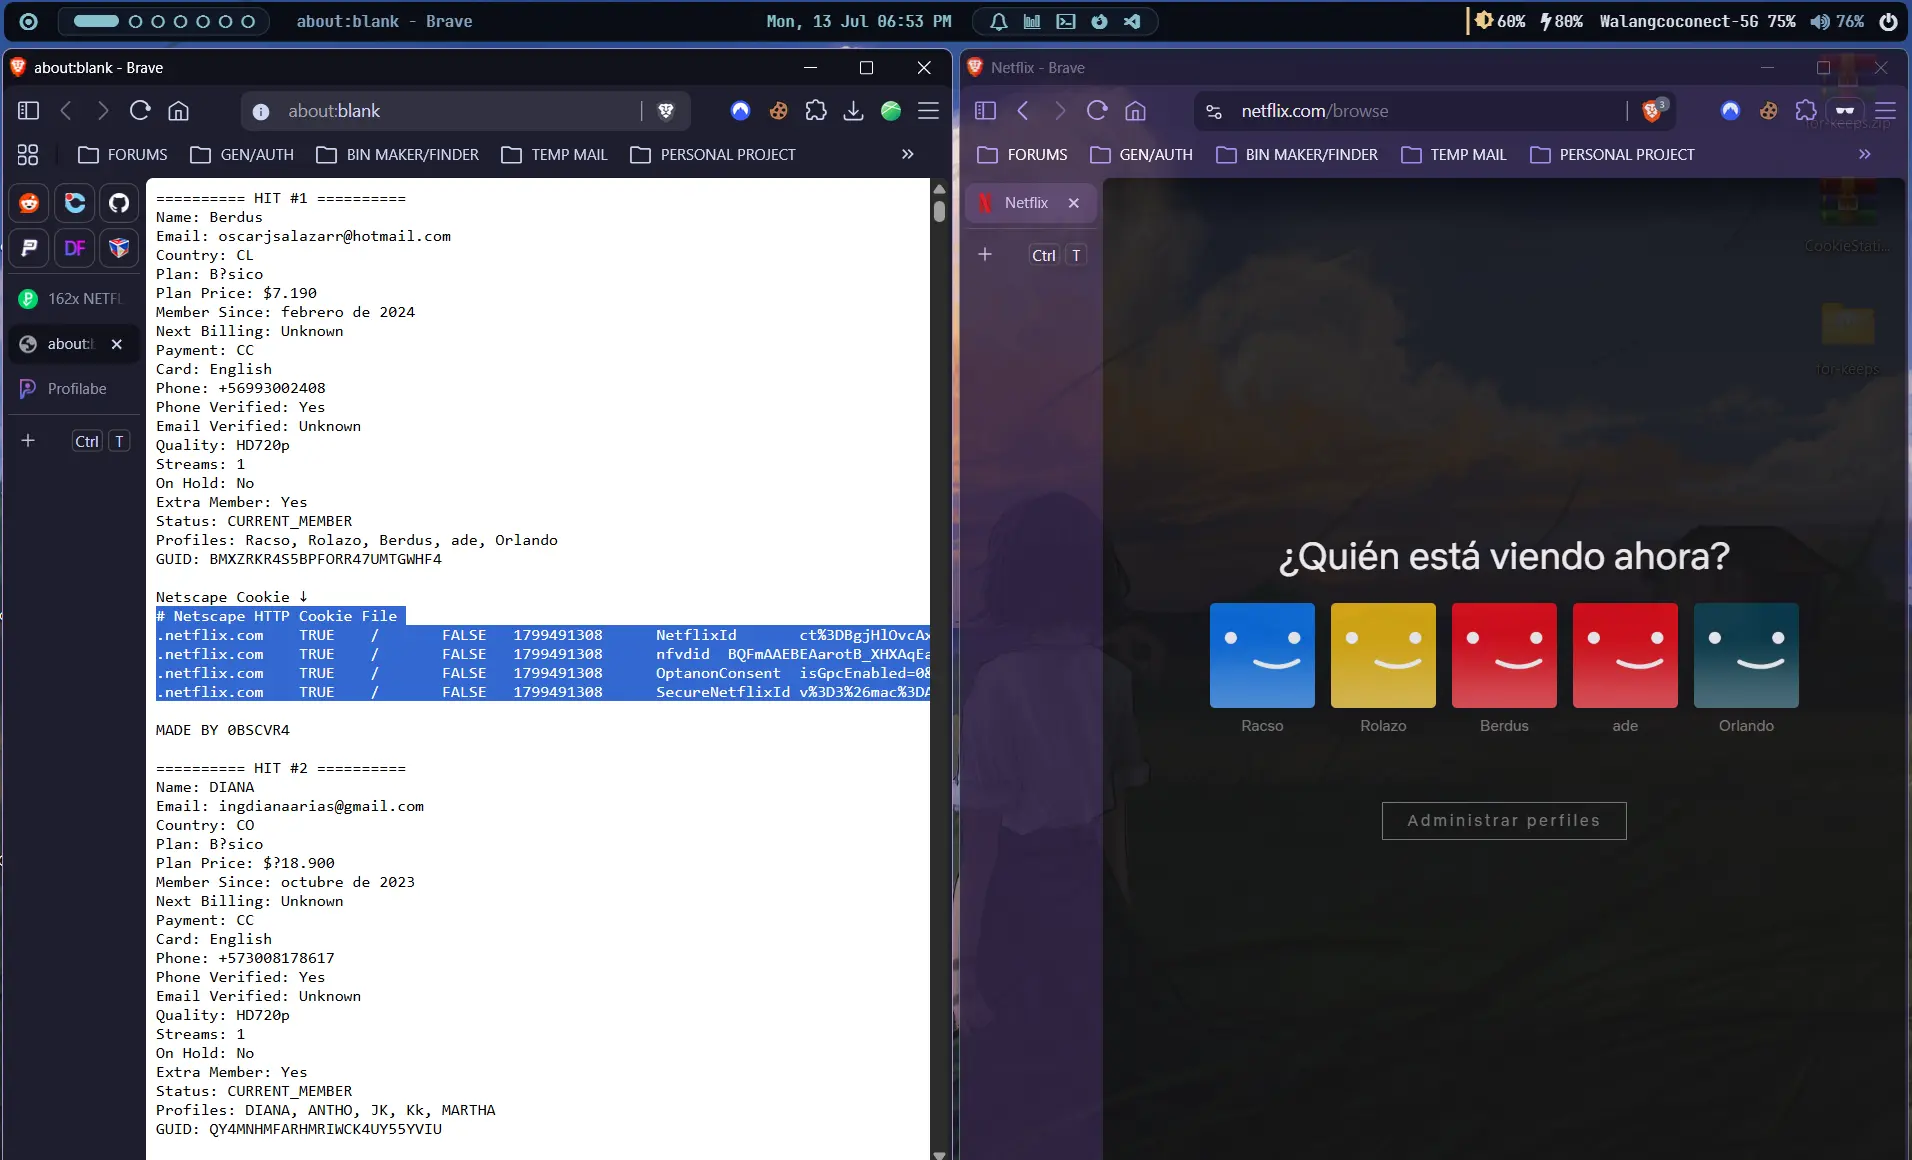The width and height of the screenshot is (1912, 1160).
Task: Close the Netflix vertical tab
Action: click(x=1074, y=203)
